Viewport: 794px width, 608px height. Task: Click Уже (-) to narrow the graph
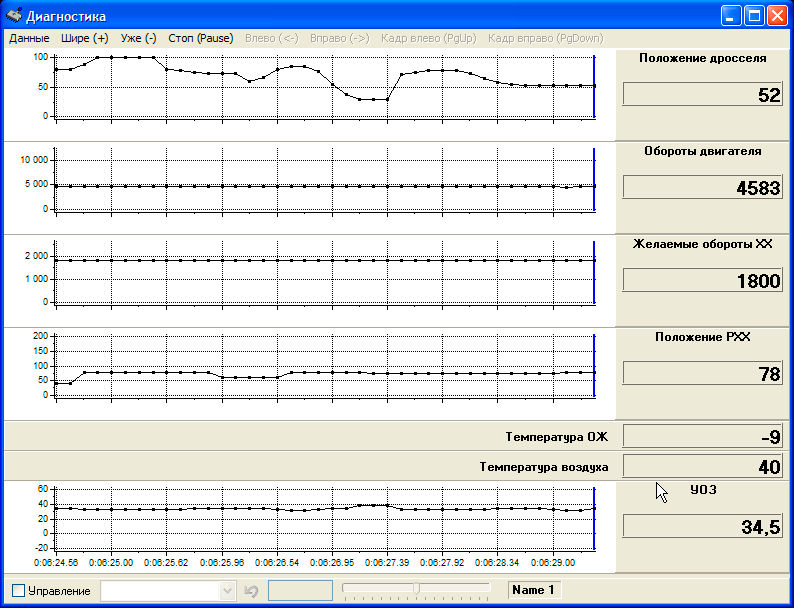click(138, 38)
